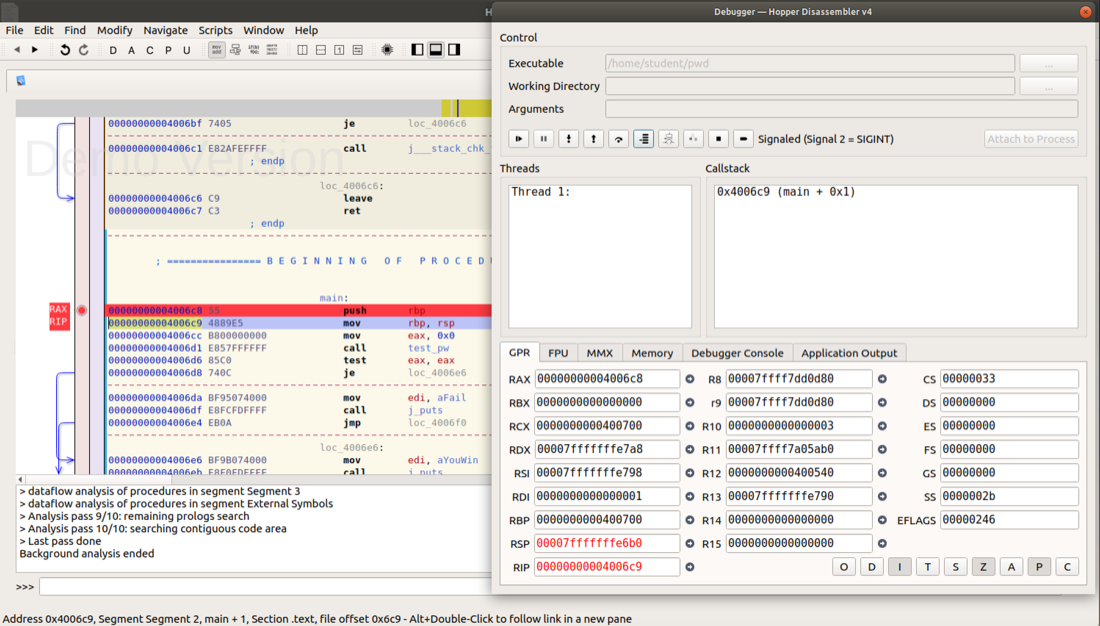Click the arrow next to RAX register

(690, 379)
